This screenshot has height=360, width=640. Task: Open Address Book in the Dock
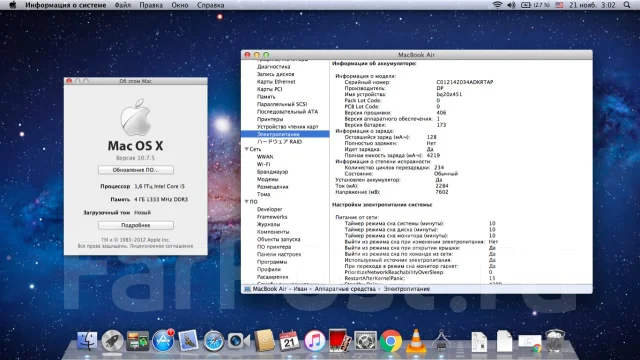(x=264, y=341)
